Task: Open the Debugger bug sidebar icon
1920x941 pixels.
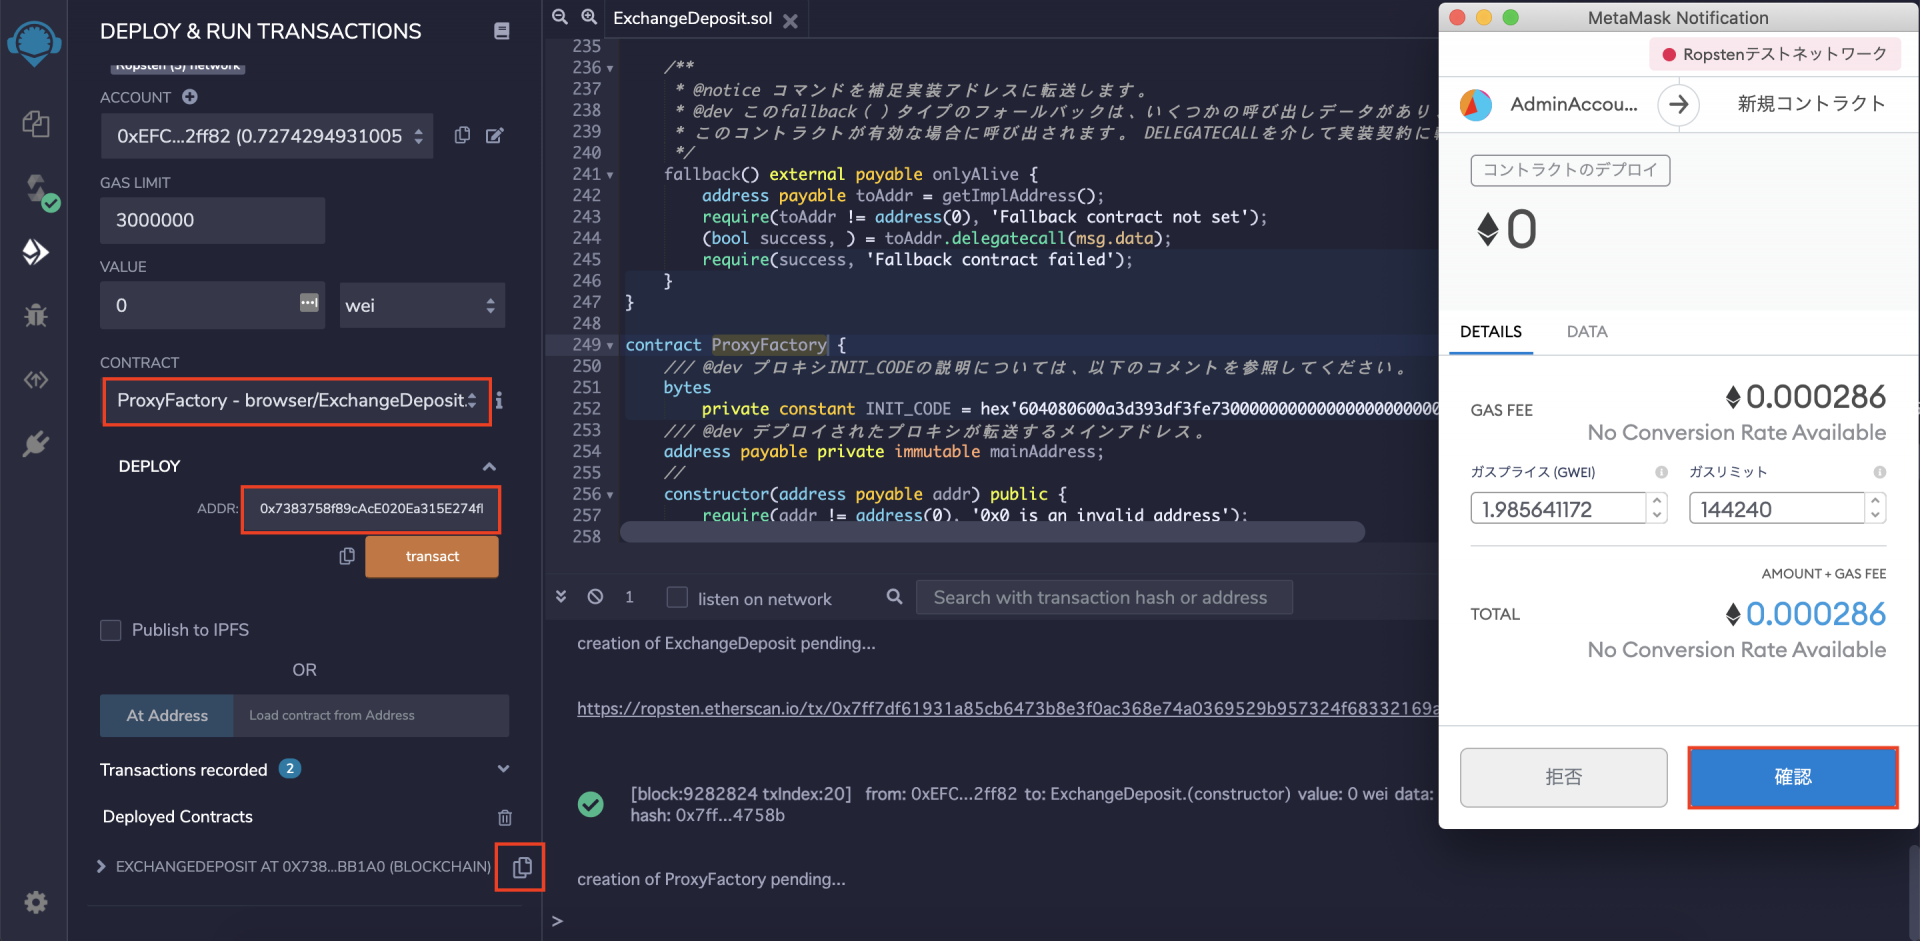Action: tap(36, 316)
